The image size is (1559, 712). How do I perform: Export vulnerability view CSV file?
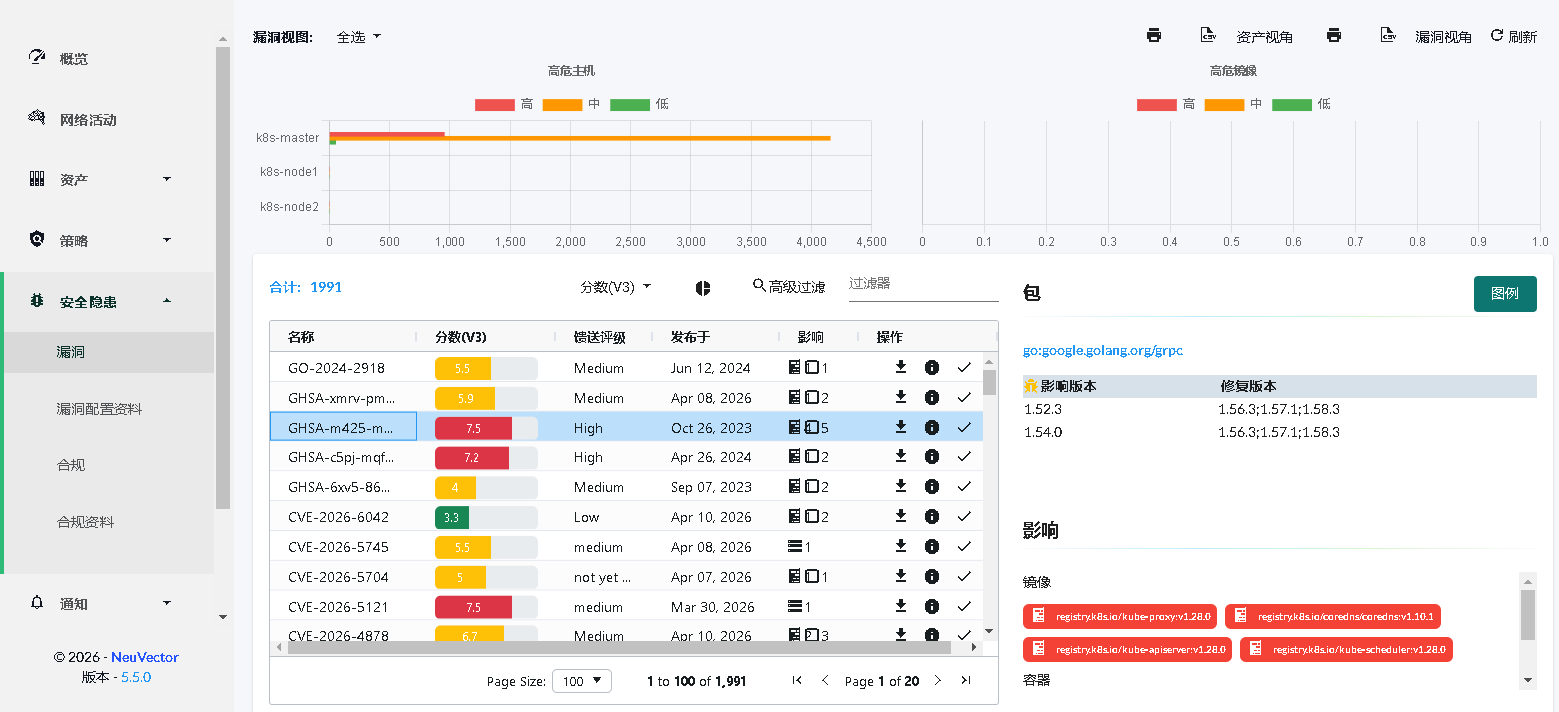(1388, 36)
